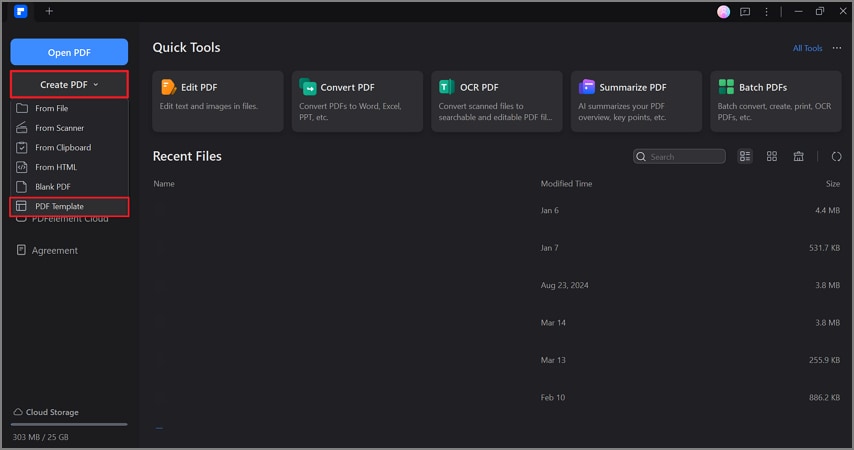Click the Open PDF button

click(x=69, y=52)
